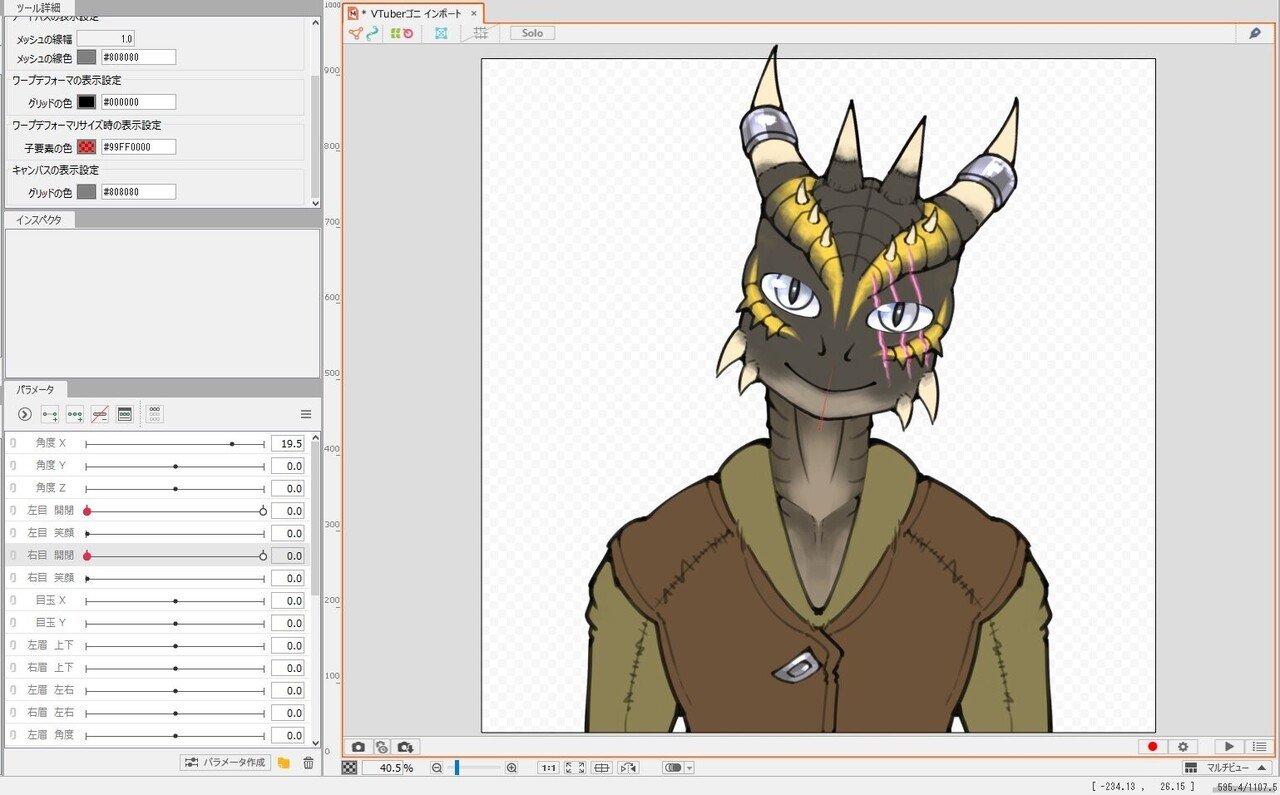The width and height of the screenshot is (1280, 795).
Task: Click the orange path edit icon in canvas toolbar
Action: (x=356, y=33)
